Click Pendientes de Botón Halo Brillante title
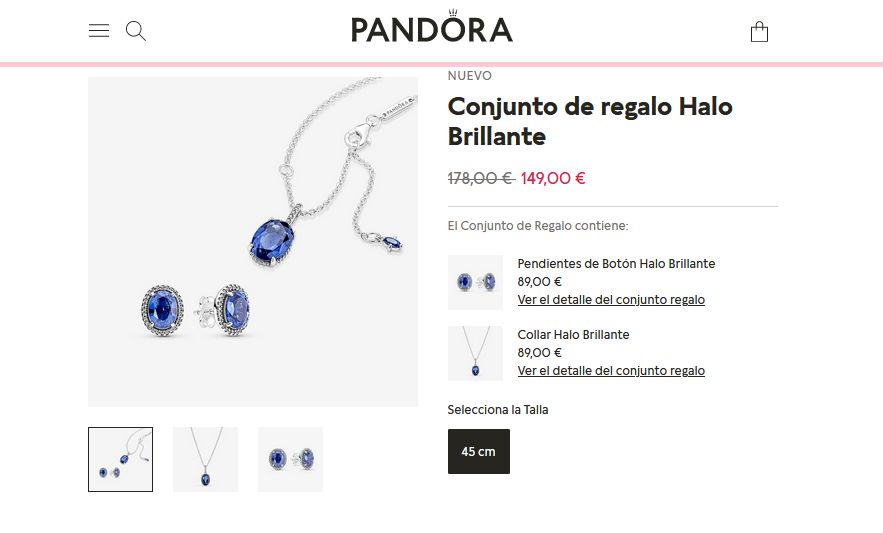This screenshot has width=883, height=533. point(616,264)
